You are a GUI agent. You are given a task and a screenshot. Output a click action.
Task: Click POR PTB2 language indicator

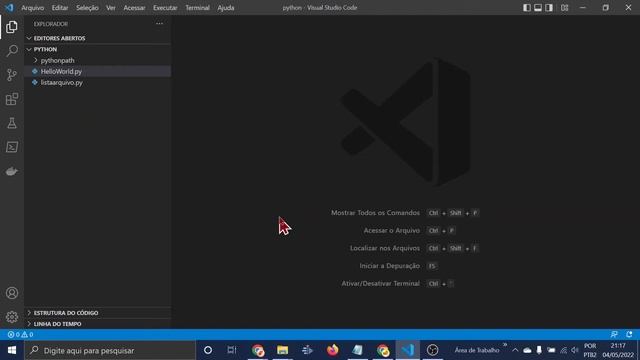590,350
